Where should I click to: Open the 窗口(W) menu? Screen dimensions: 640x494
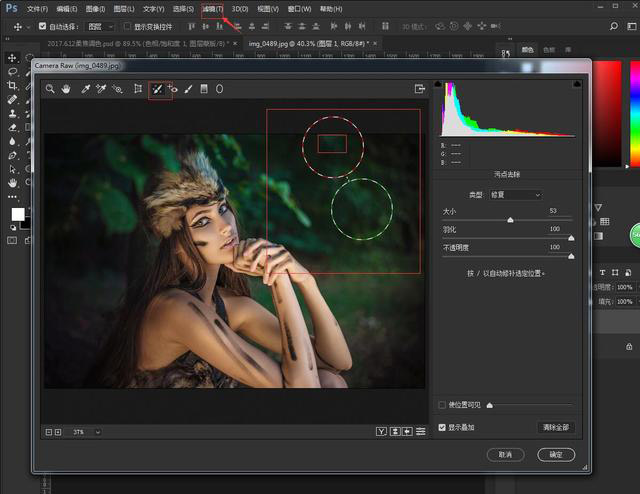coord(299,9)
